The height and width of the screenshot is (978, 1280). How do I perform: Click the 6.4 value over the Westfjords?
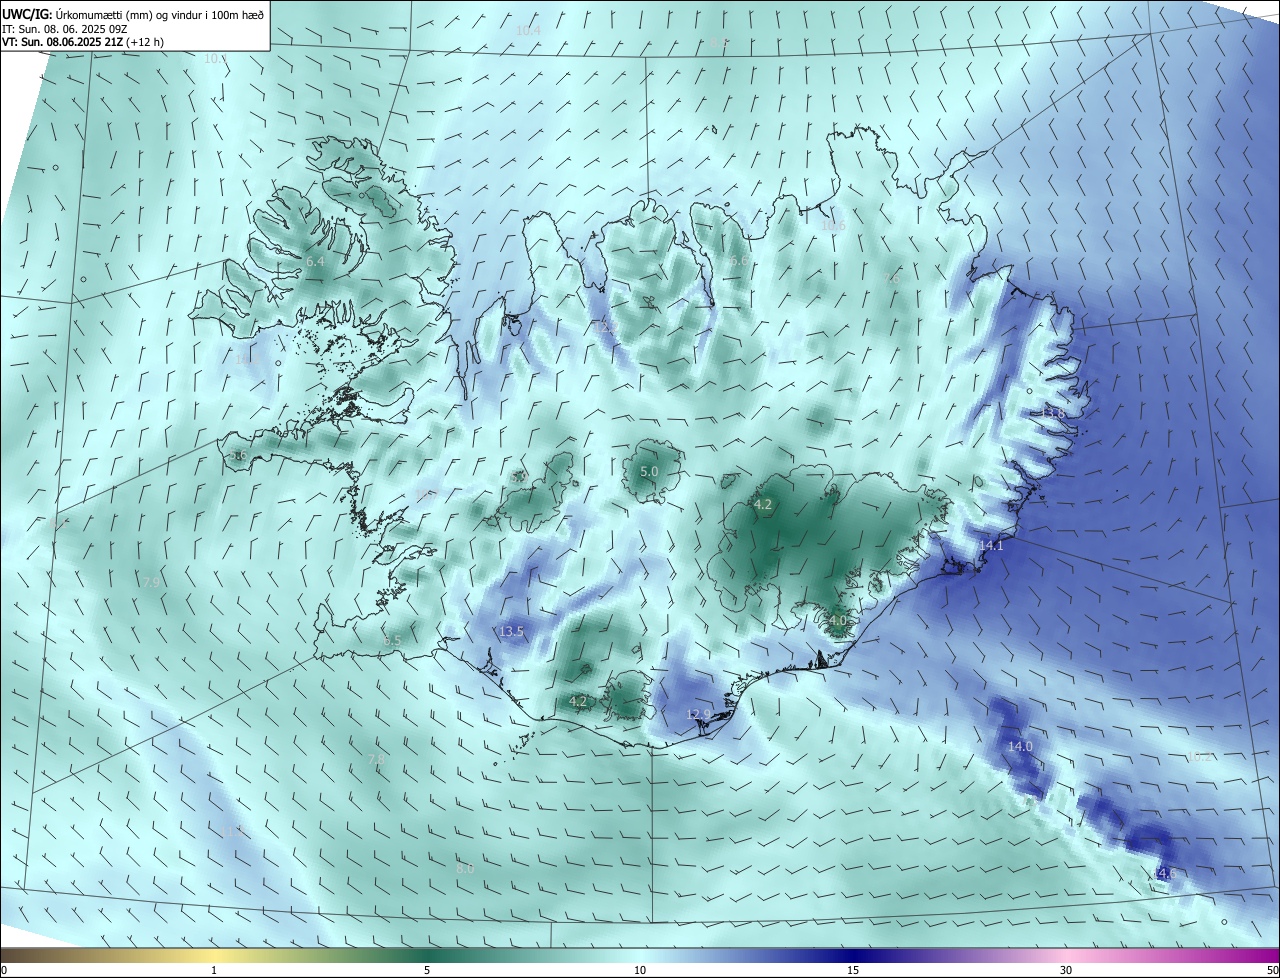point(315,261)
